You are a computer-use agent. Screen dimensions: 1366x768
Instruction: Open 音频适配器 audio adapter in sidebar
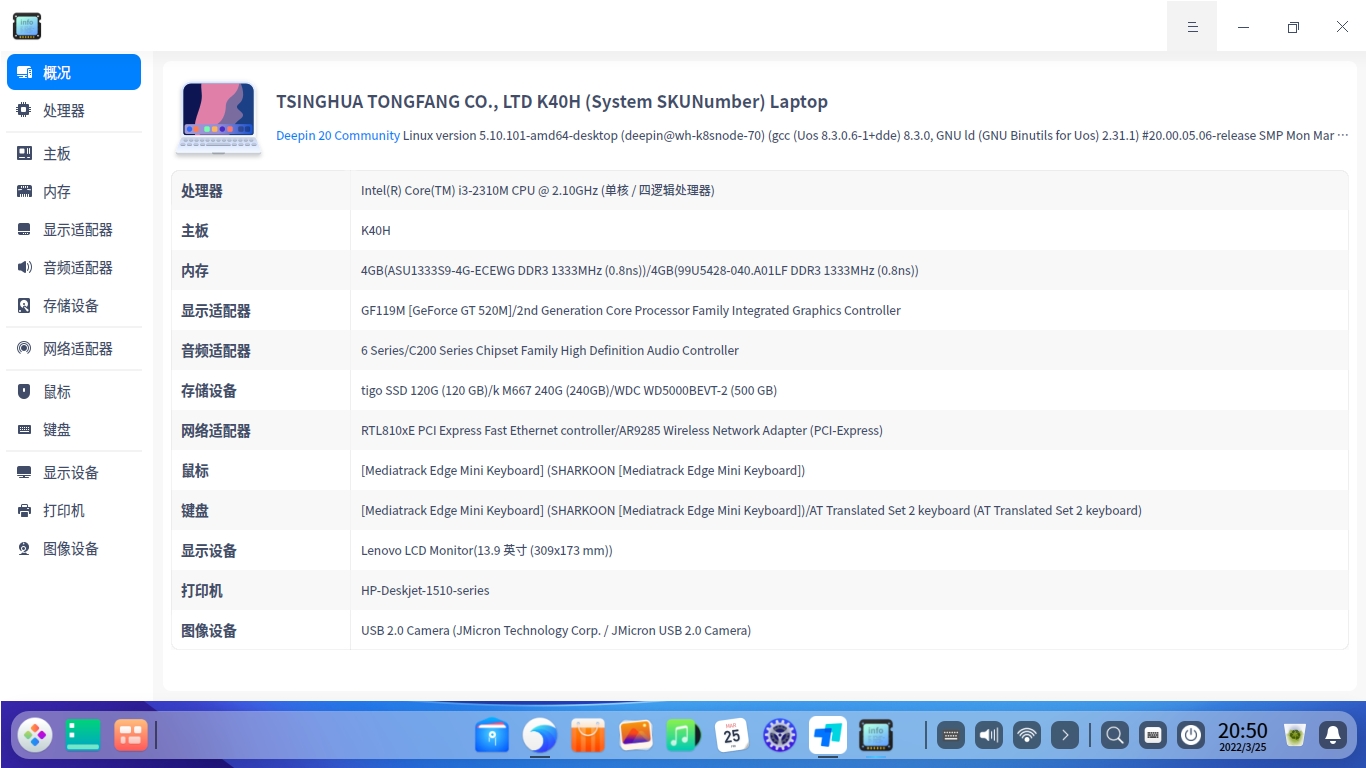[74, 267]
